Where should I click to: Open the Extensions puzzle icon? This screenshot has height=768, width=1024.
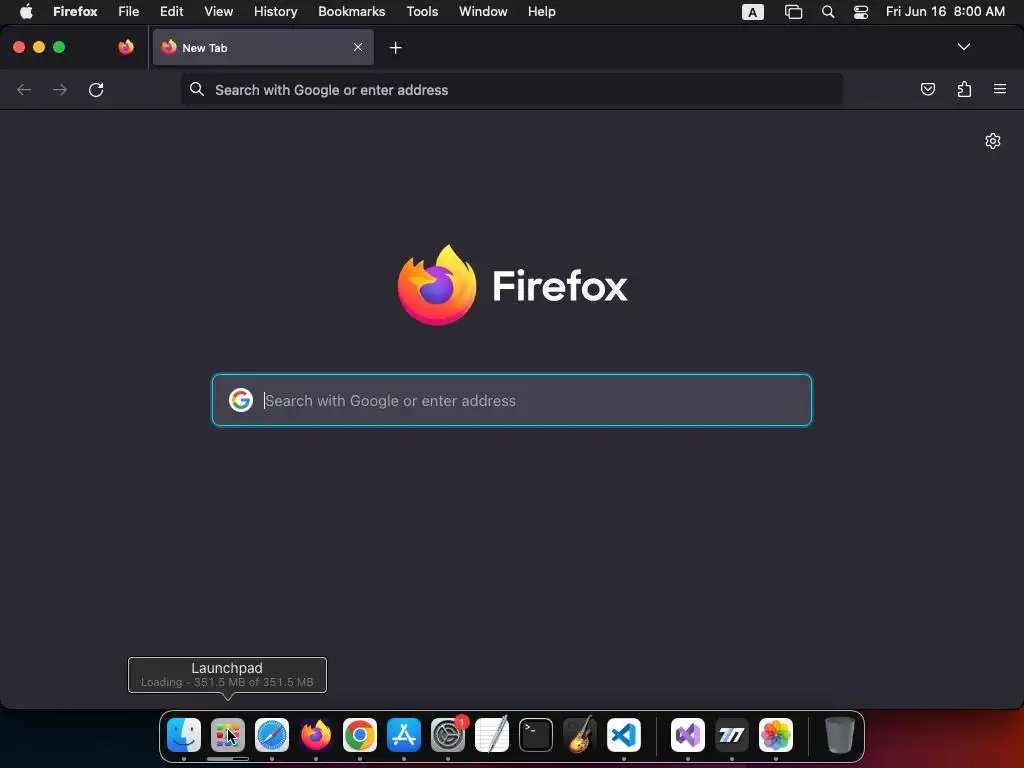click(x=964, y=89)
